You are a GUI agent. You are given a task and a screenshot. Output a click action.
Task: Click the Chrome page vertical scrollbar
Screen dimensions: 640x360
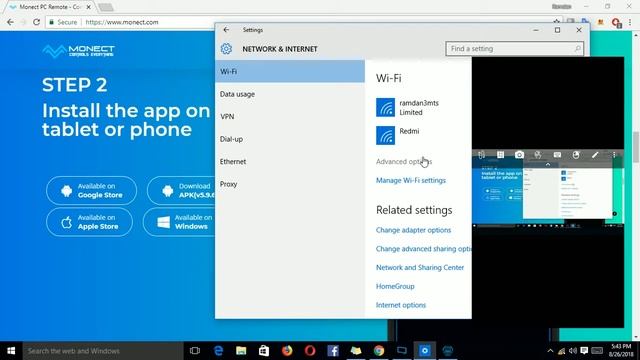[636, 147]
